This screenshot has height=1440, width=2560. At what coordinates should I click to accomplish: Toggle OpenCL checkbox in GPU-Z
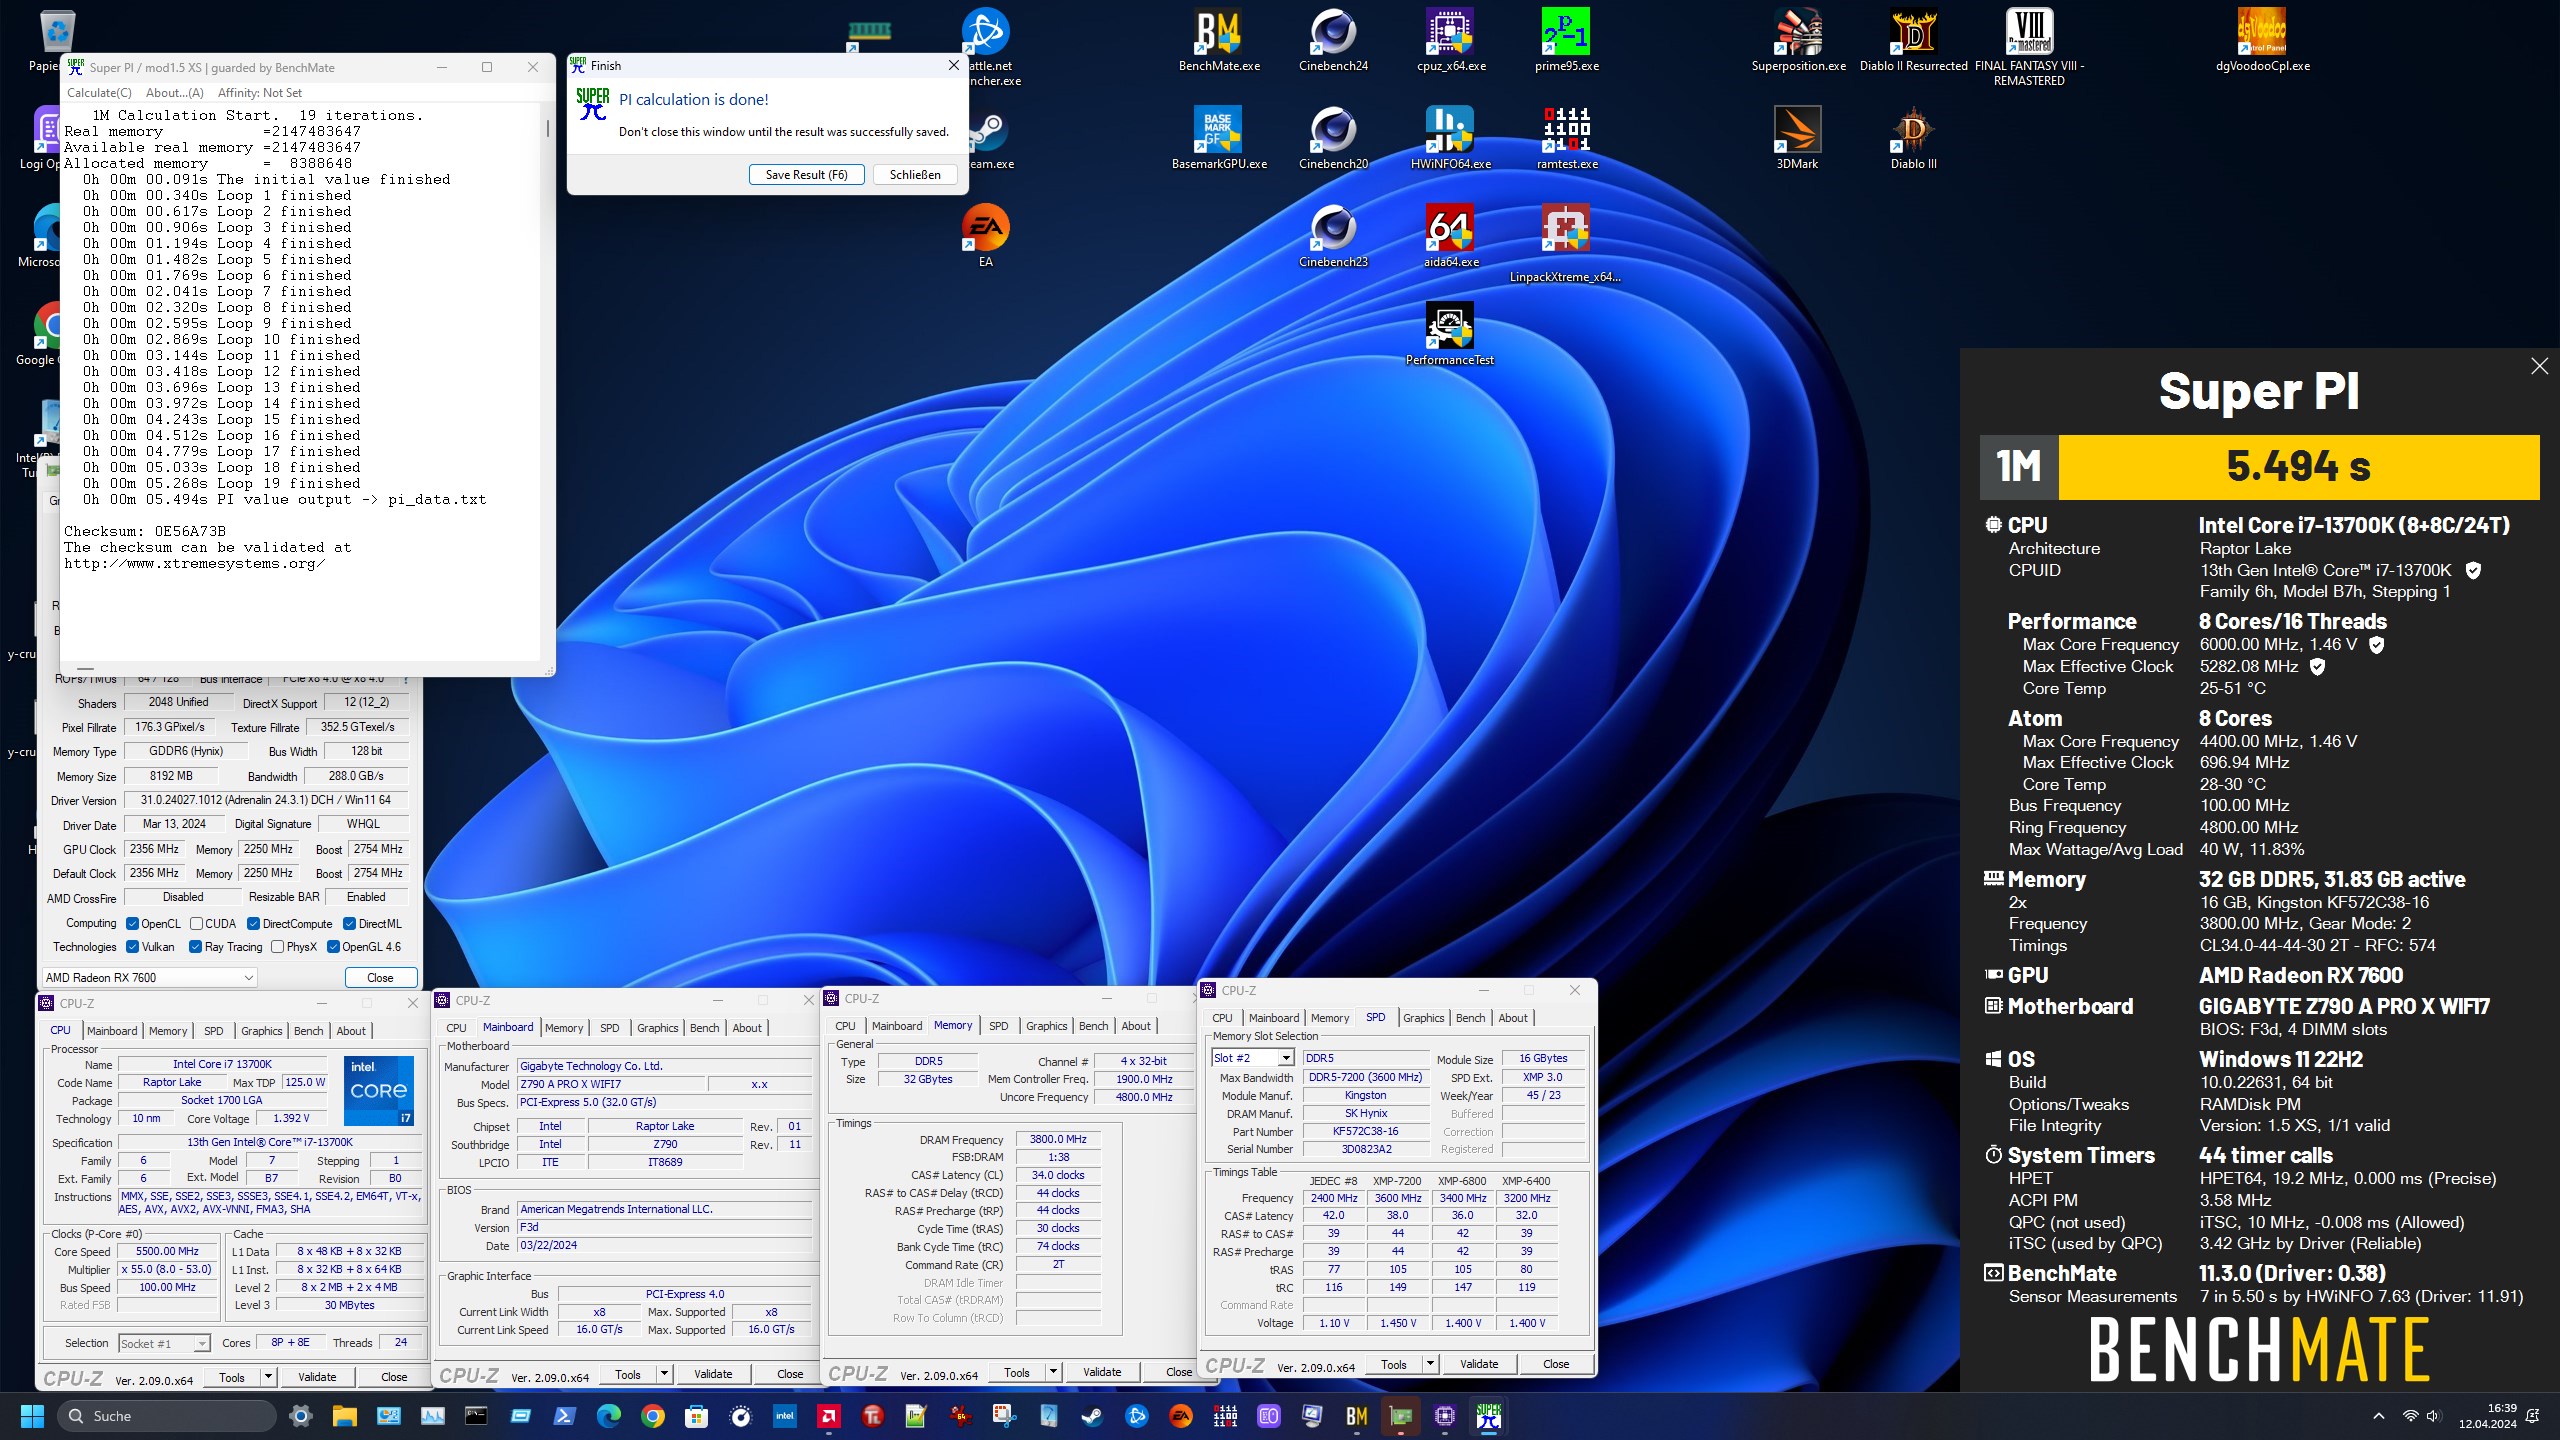[132, 923]
